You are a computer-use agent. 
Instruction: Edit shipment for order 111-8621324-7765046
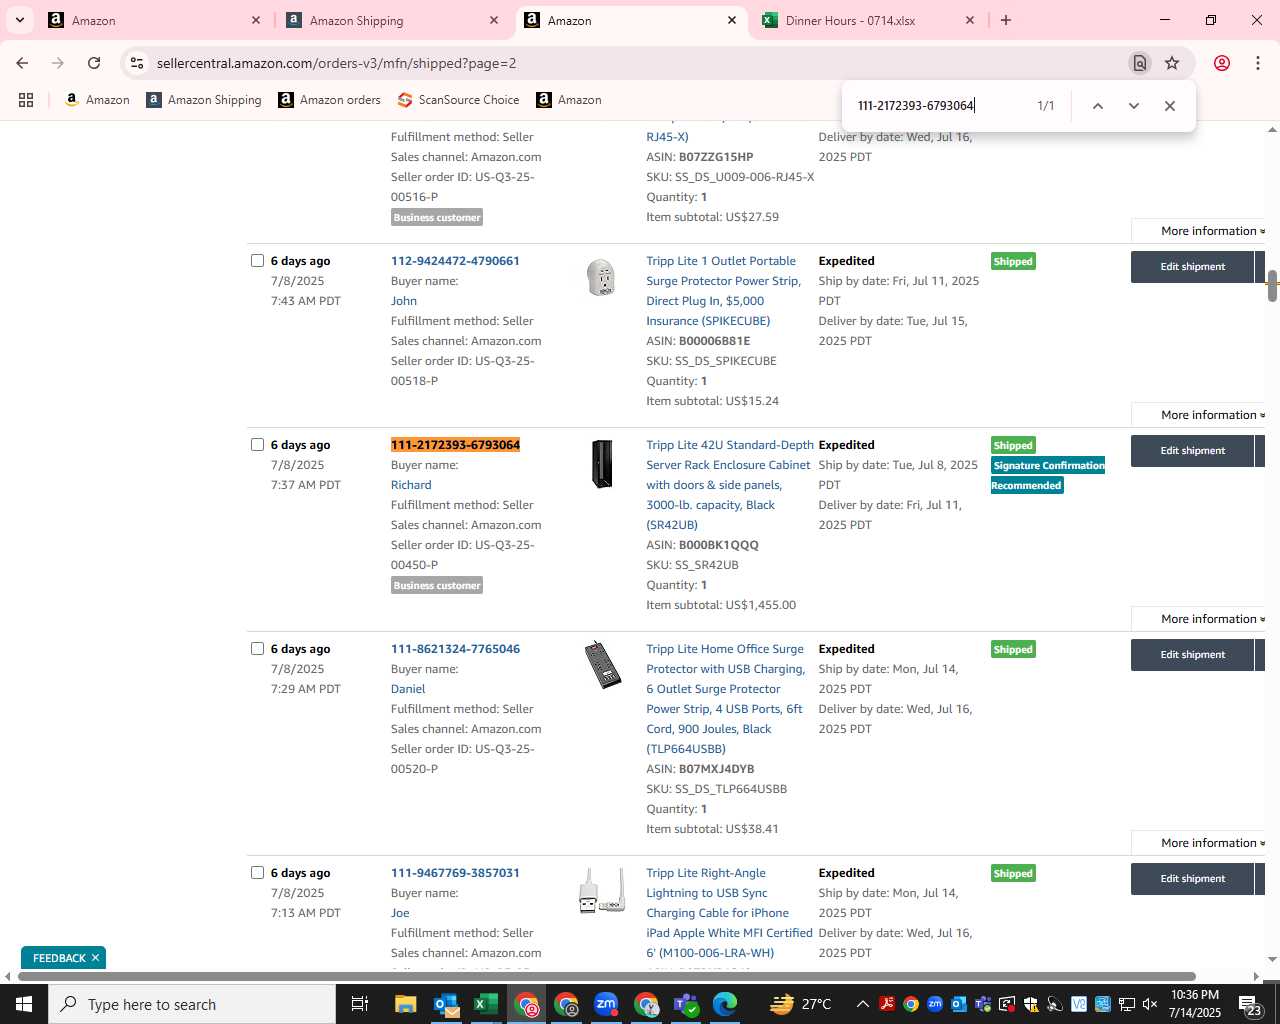(1192, 655)
